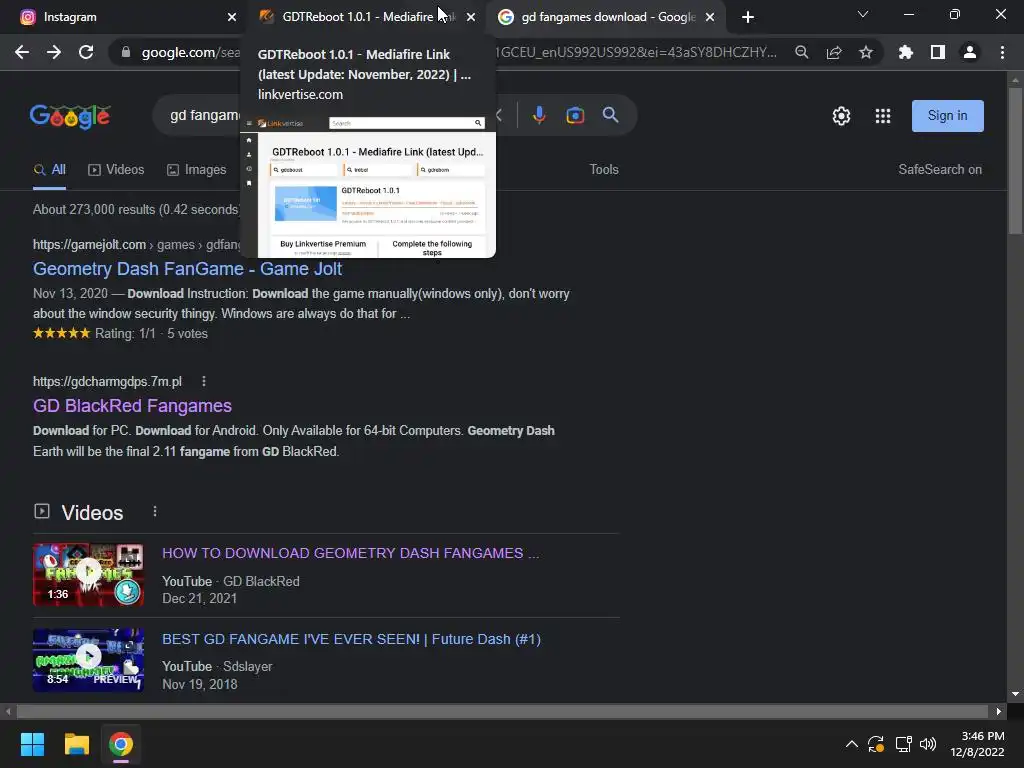Viewport: 1024px width, 768px height.
Task: Click the Chrome taskbar icon
Action: (121, 744)
